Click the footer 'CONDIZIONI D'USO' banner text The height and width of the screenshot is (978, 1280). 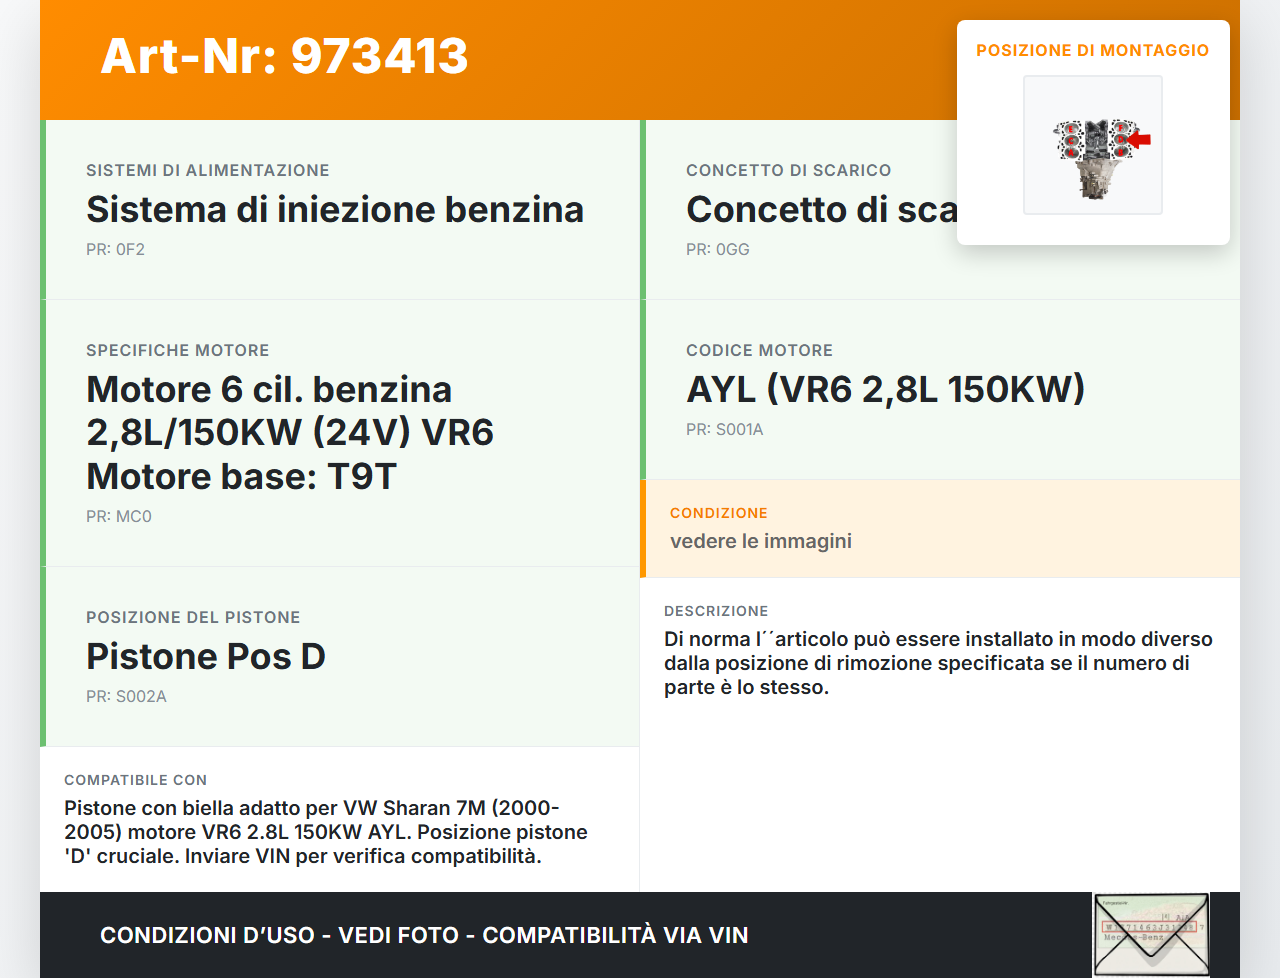coord(424,936)
